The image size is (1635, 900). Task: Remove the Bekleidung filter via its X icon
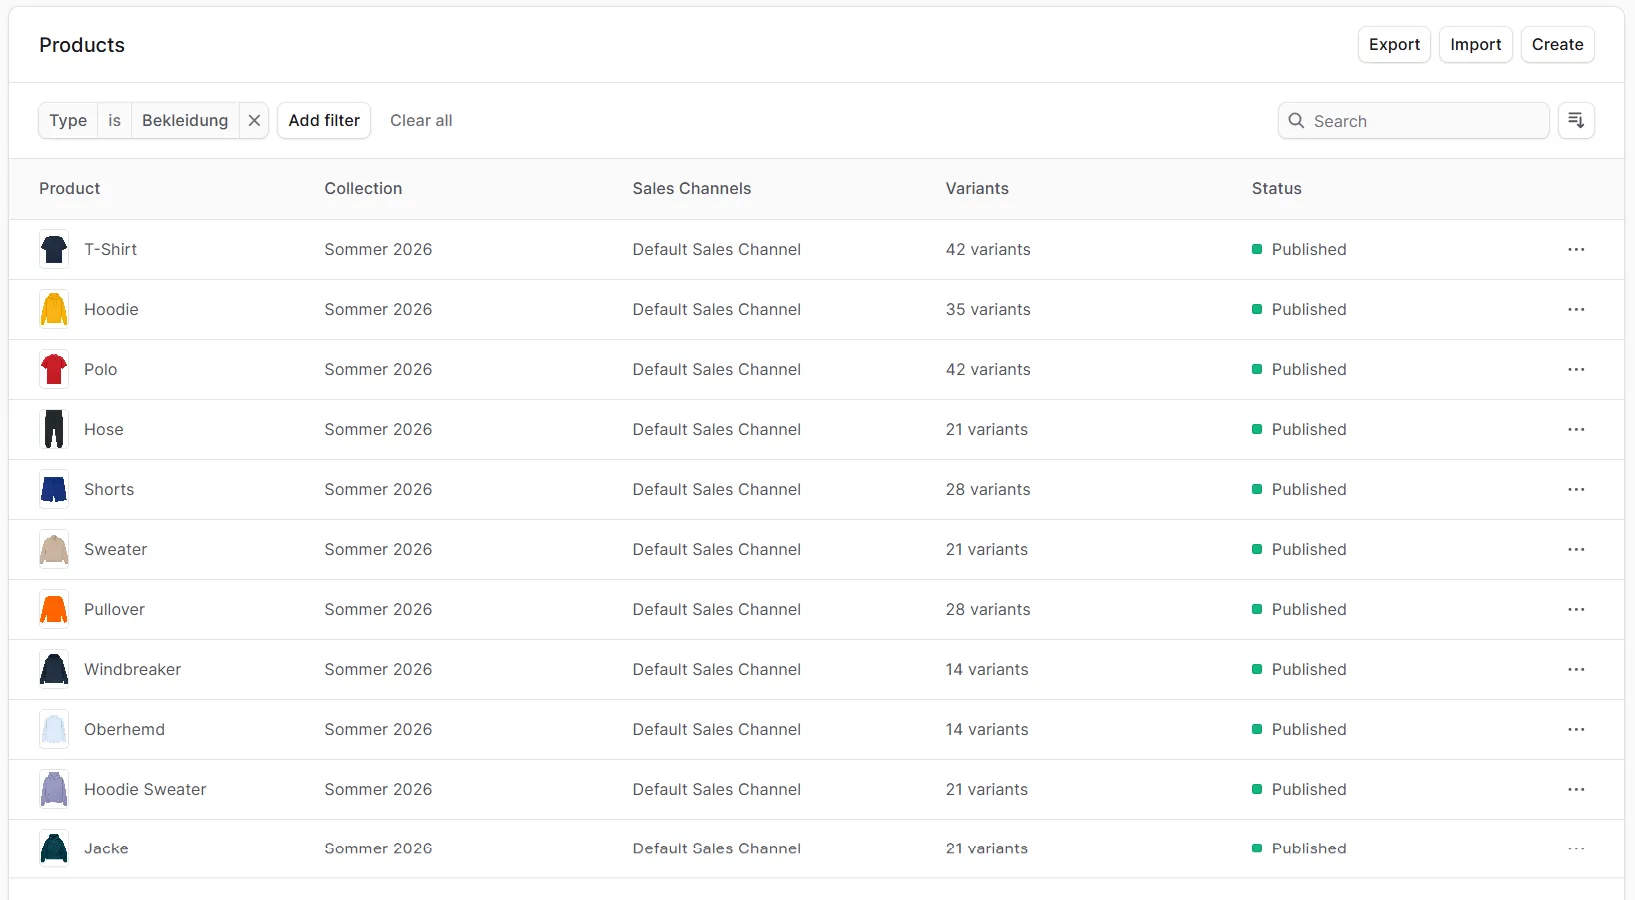(x=254, y=120)
